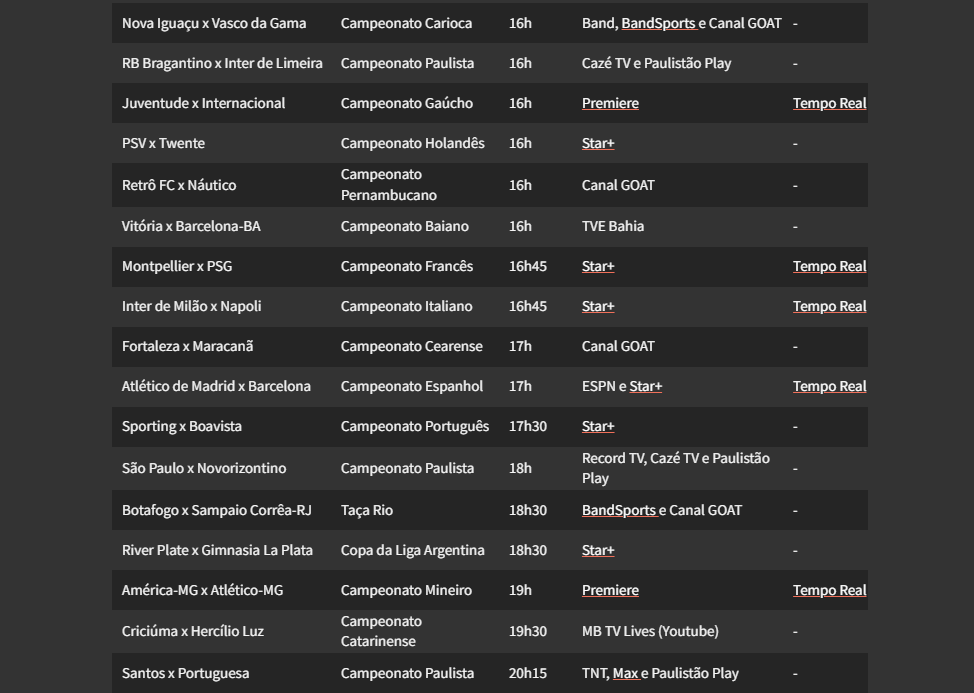Select 'PSV x Twente' match text
The height and width of the screenshot is (693, 974).
[x=163, y=143]
